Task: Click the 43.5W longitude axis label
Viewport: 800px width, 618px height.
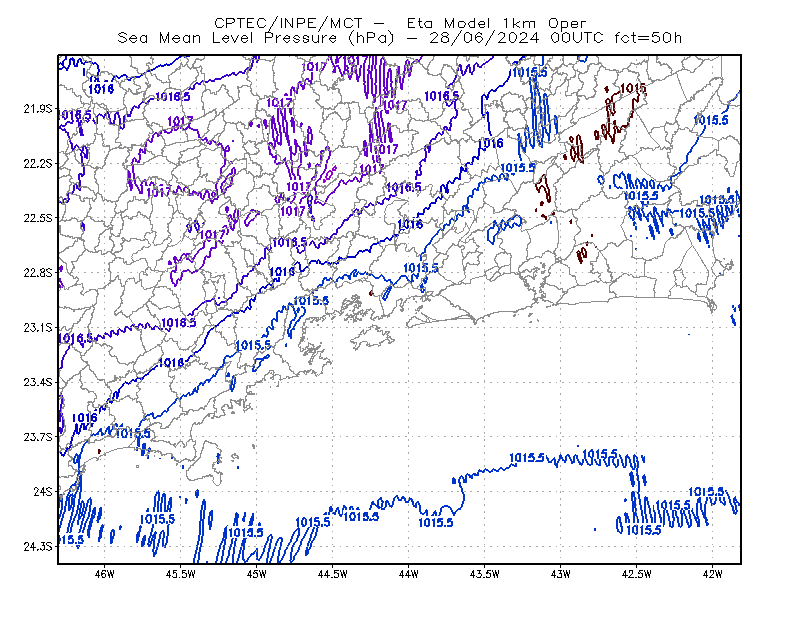Action: (x=484, y=574)
